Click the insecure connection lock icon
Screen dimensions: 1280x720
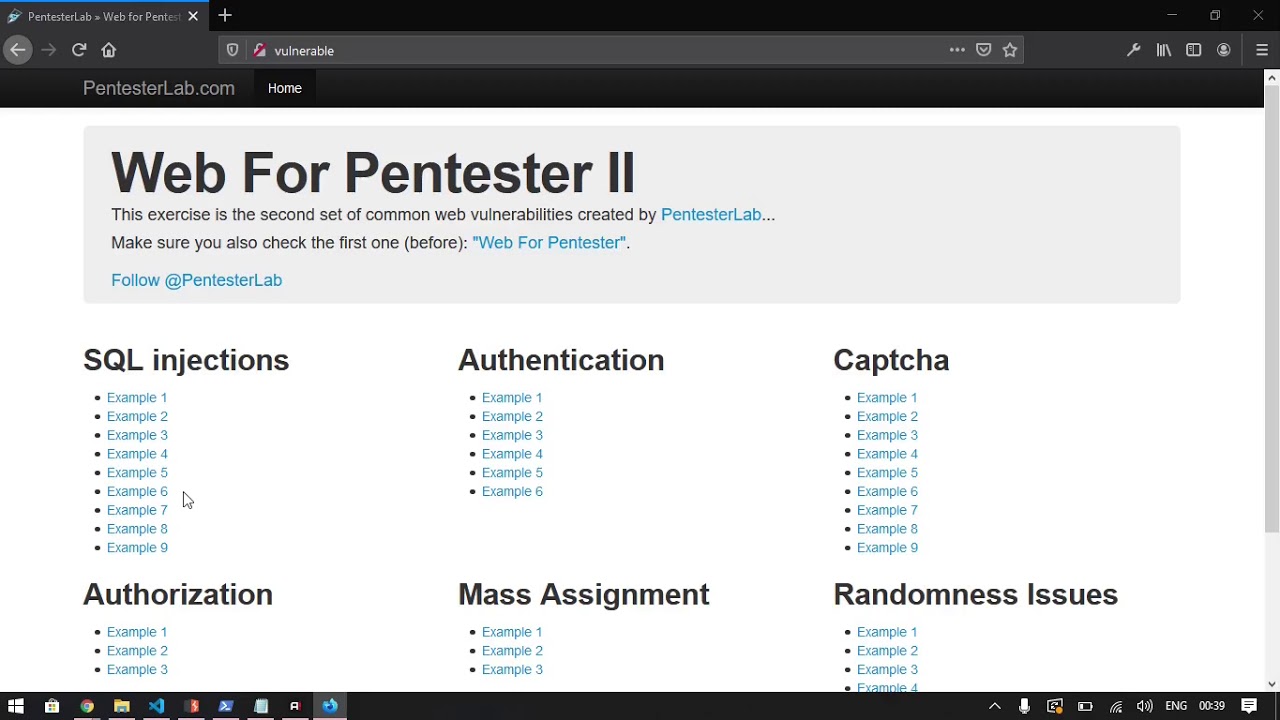[x=259, y=50]
